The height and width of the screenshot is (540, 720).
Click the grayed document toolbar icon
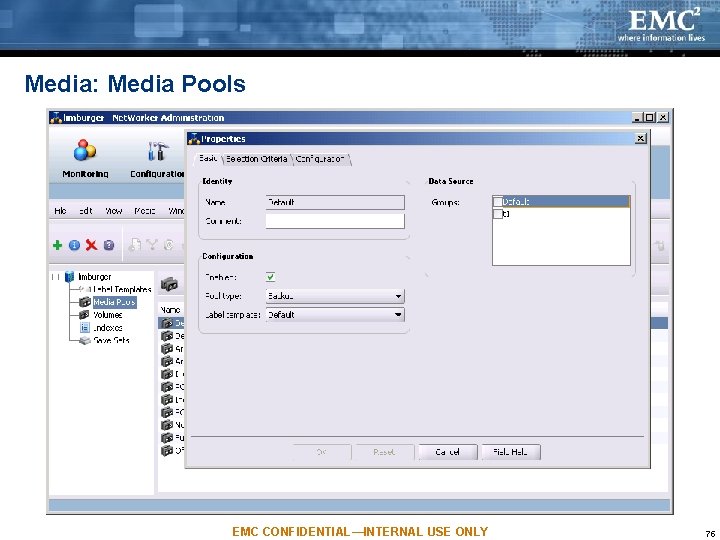[x=134, y=245]
